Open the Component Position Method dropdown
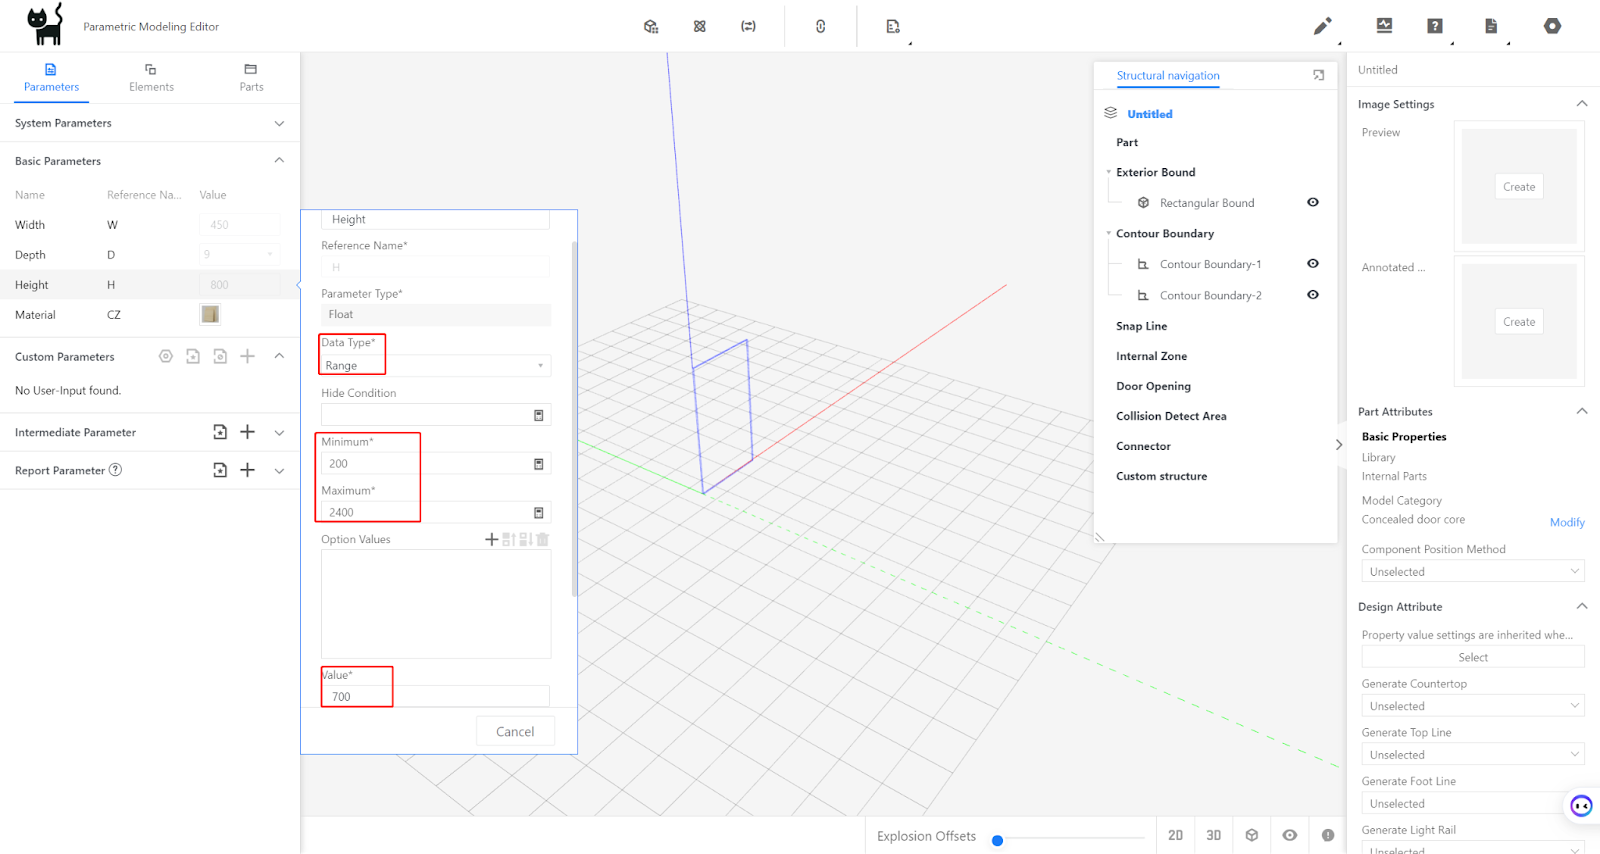Viewport: 1600px width, 854px height. 1472,572
